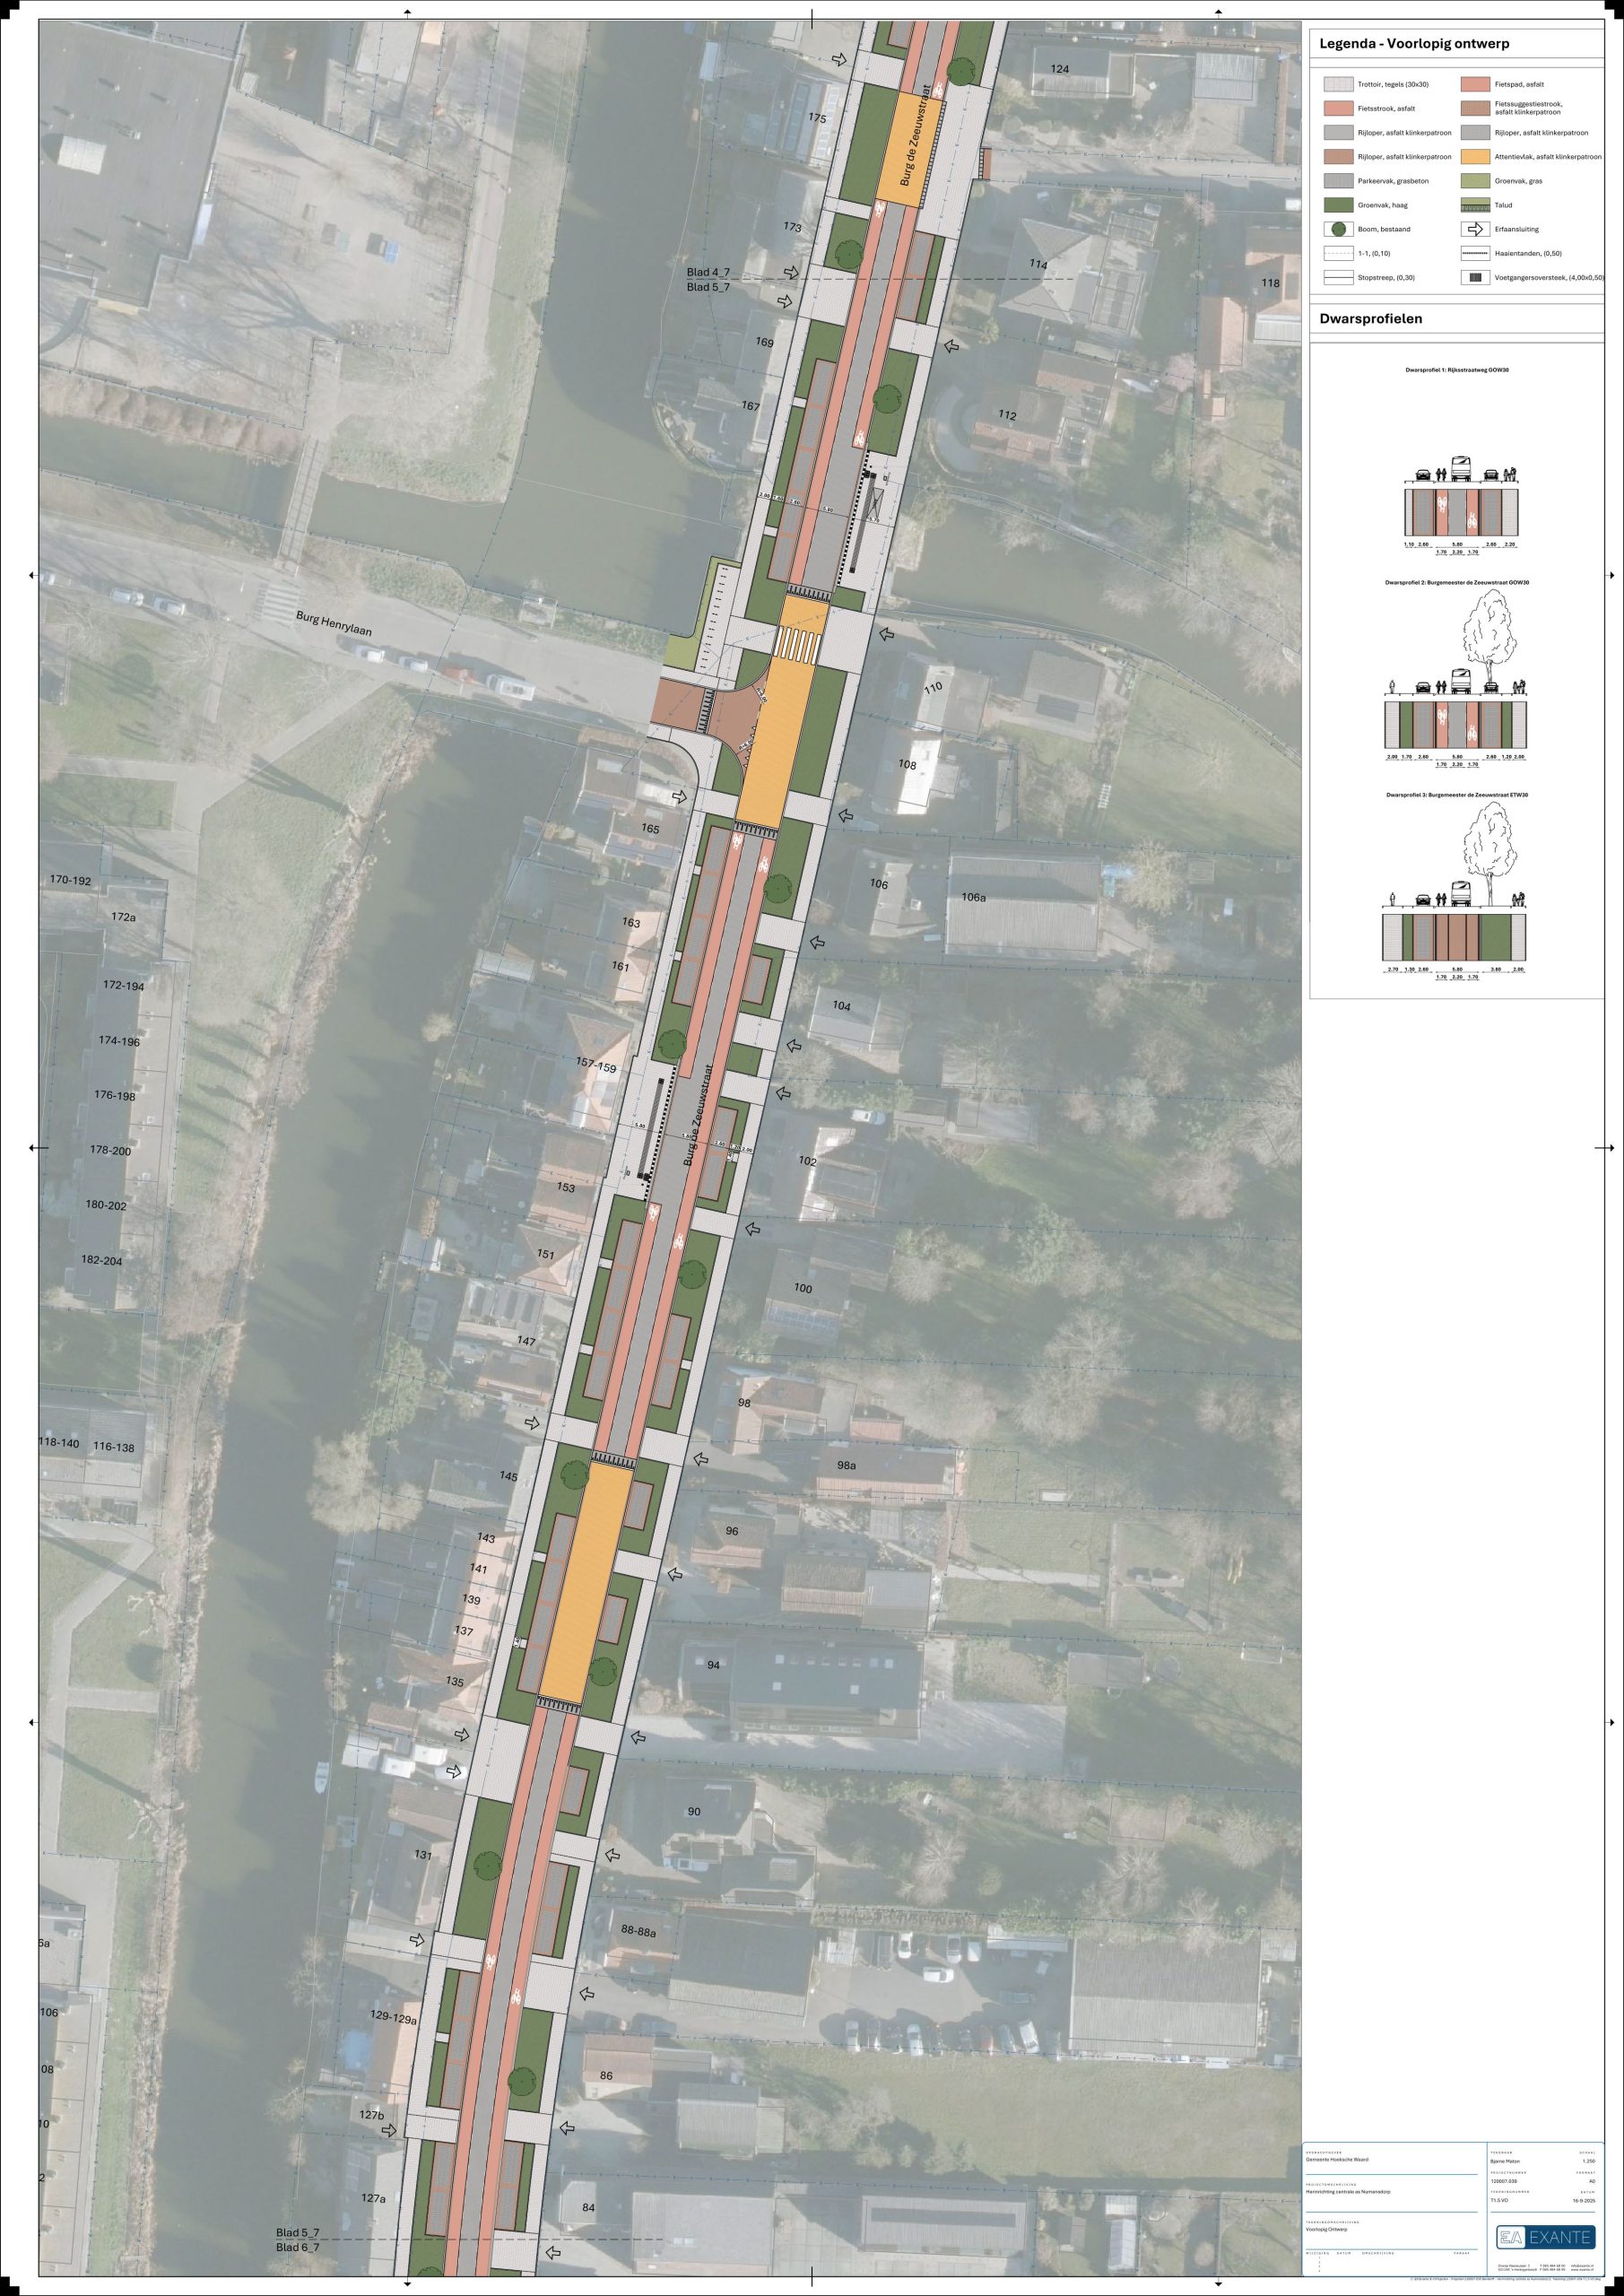Click the Voetgangersoversteek symbol in legend
This screenshot has height=2296, width=1624.
(1476, 277)
